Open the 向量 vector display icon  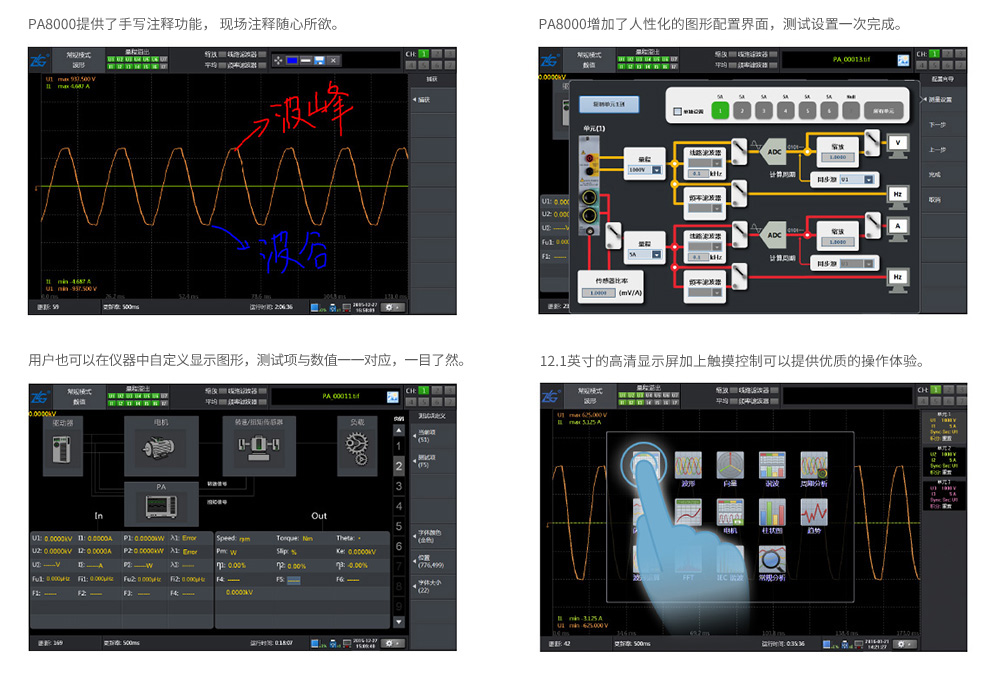730,466
